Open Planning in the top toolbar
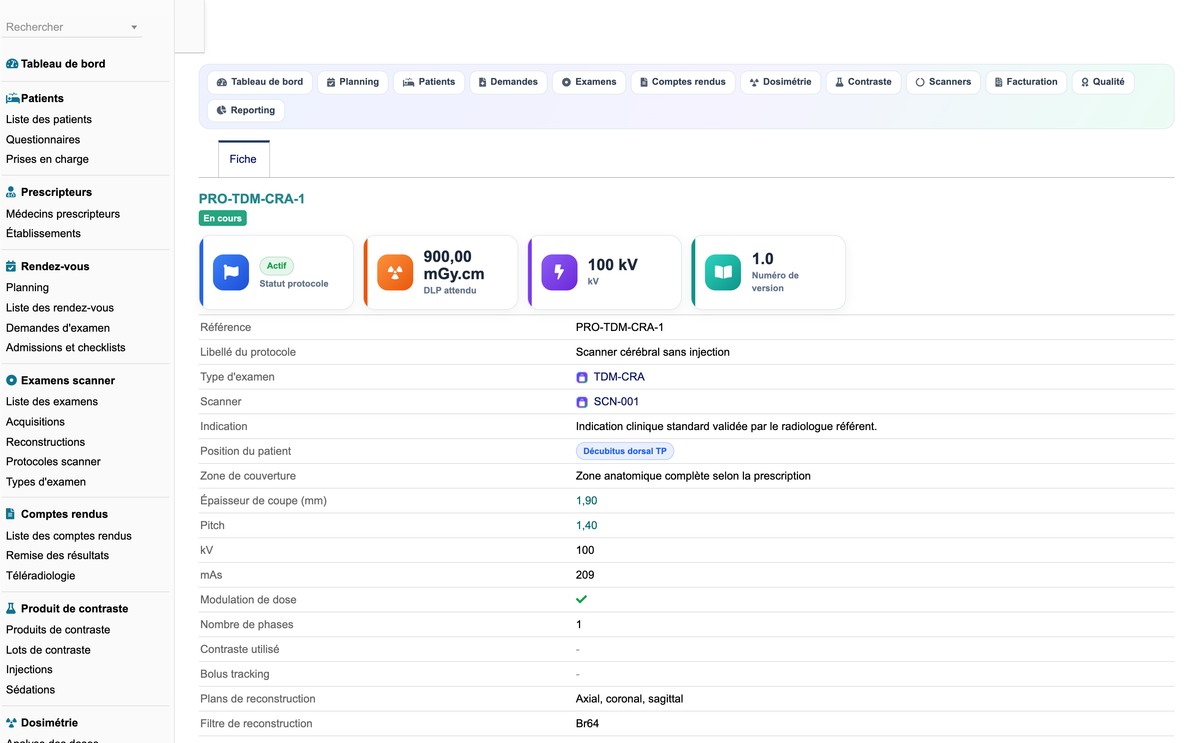The width and height of the screenshot is (1200, 743). [x=353, y=82]
